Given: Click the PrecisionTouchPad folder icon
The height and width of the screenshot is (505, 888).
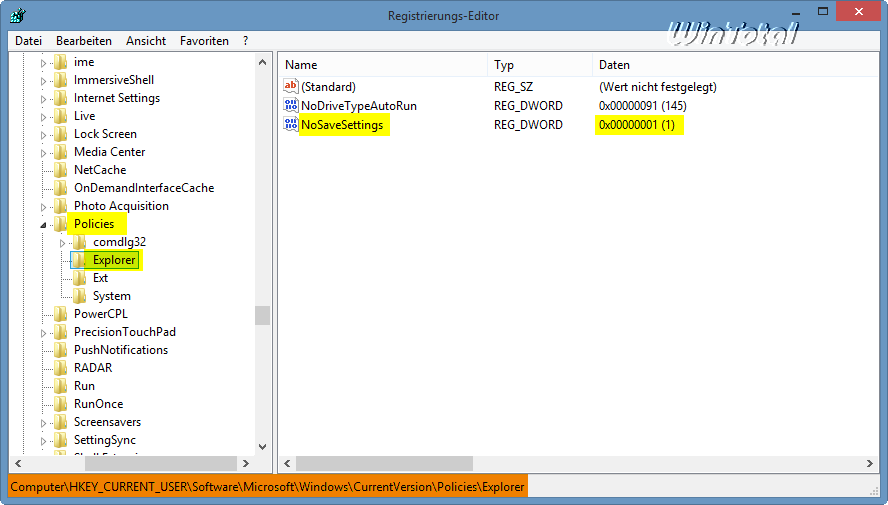Looking at the screenshot, I should [x=61, y=332].
